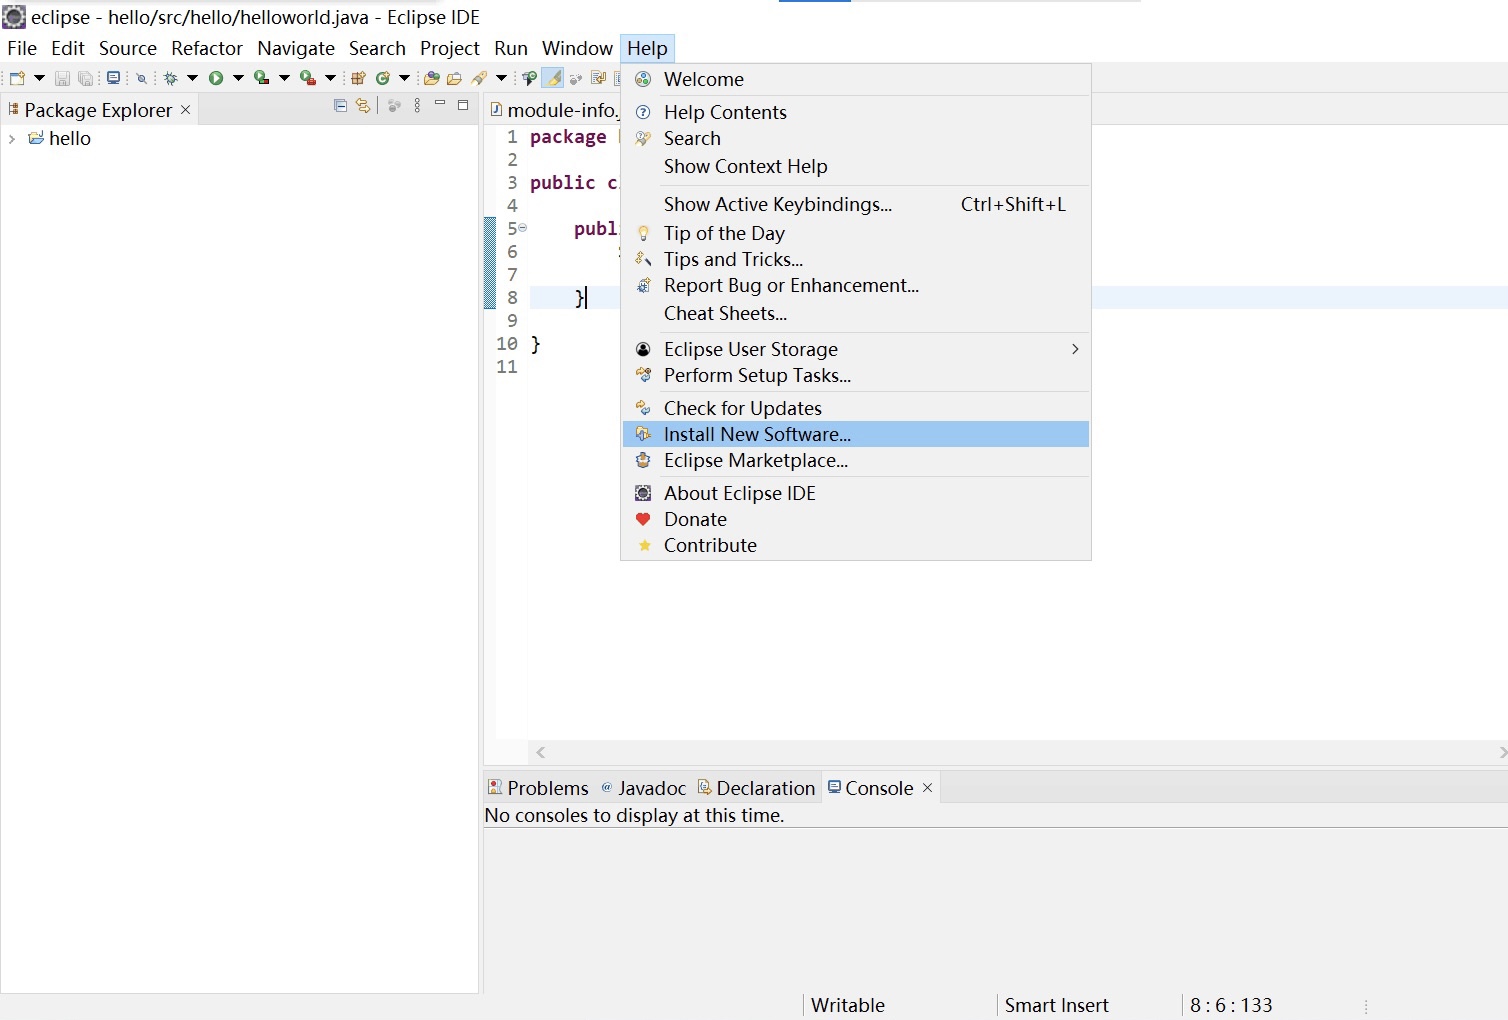Image resolution: width=1508 pixels, height=1020 pixels.
Task: Click the Writable status bar entry
Action: click(x=848, y=1005)
